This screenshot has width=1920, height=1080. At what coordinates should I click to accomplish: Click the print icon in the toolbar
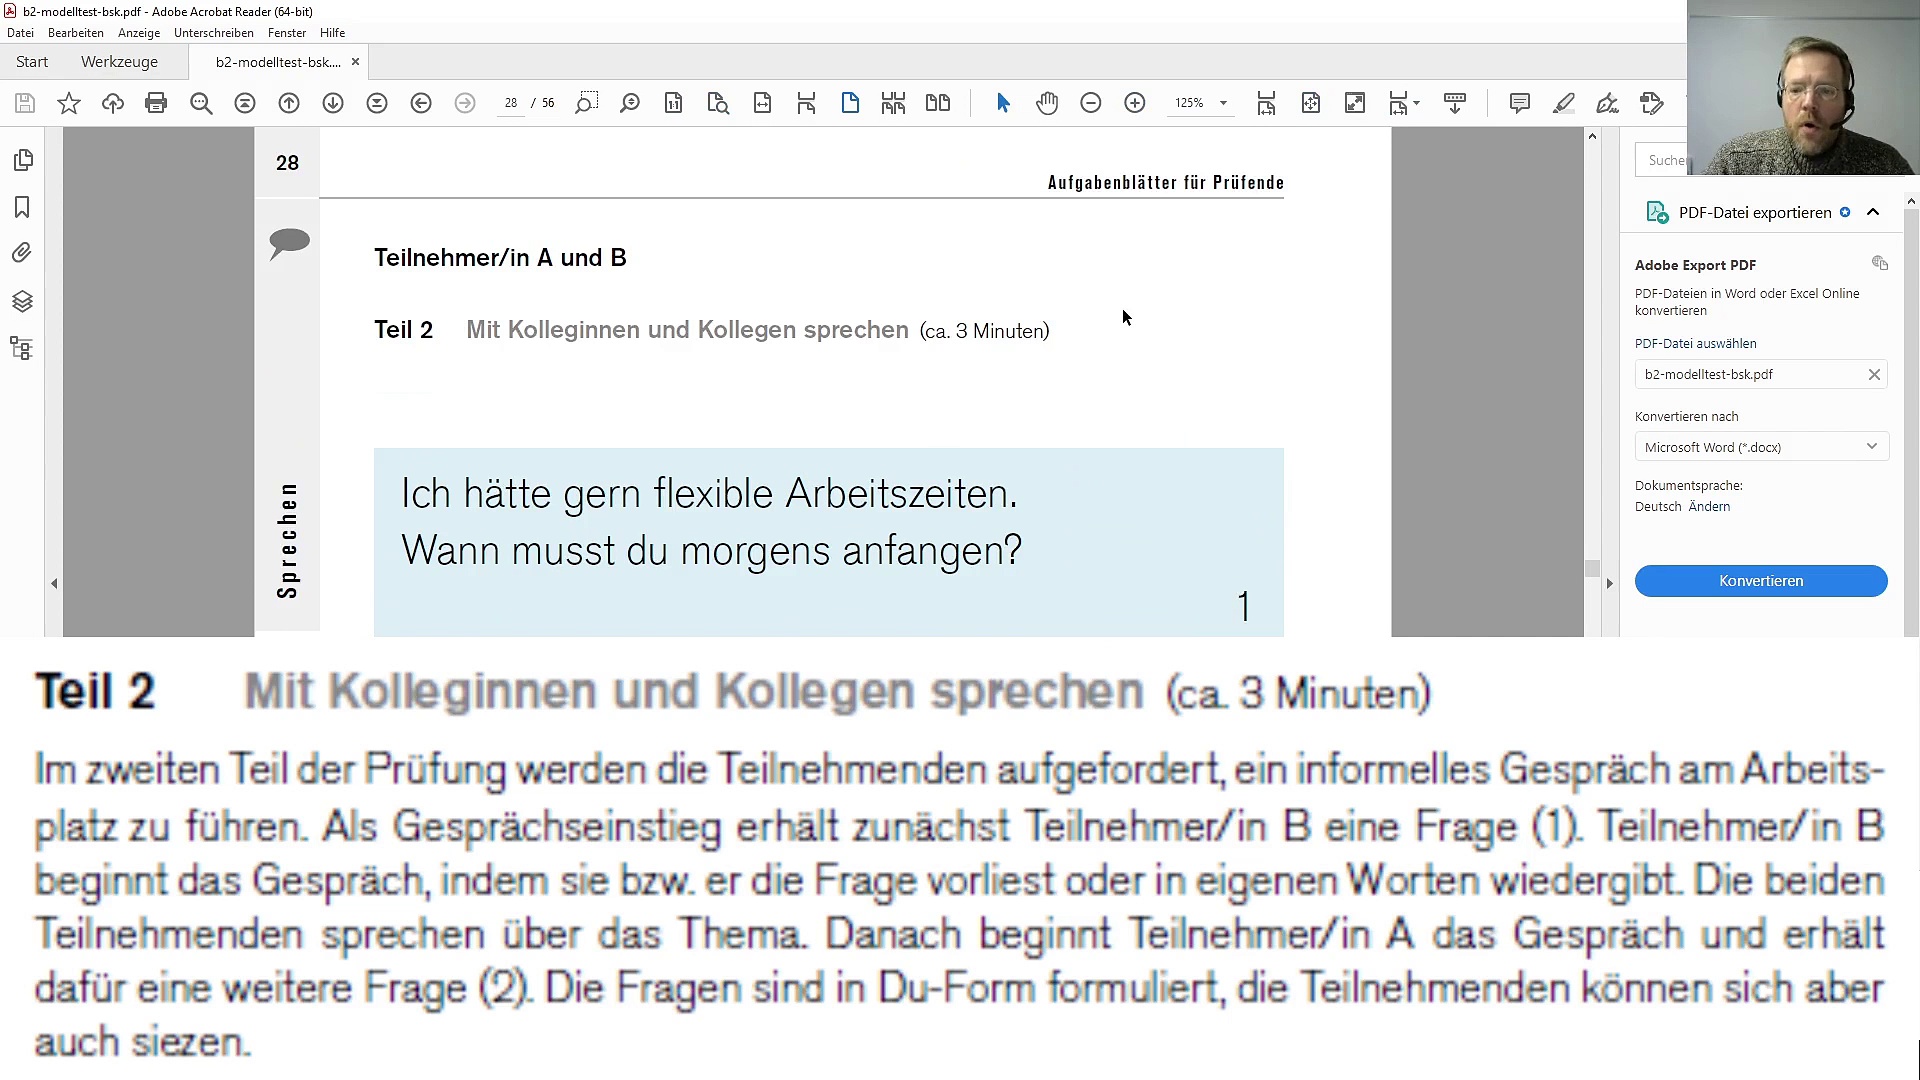click(x=156, y=103)
